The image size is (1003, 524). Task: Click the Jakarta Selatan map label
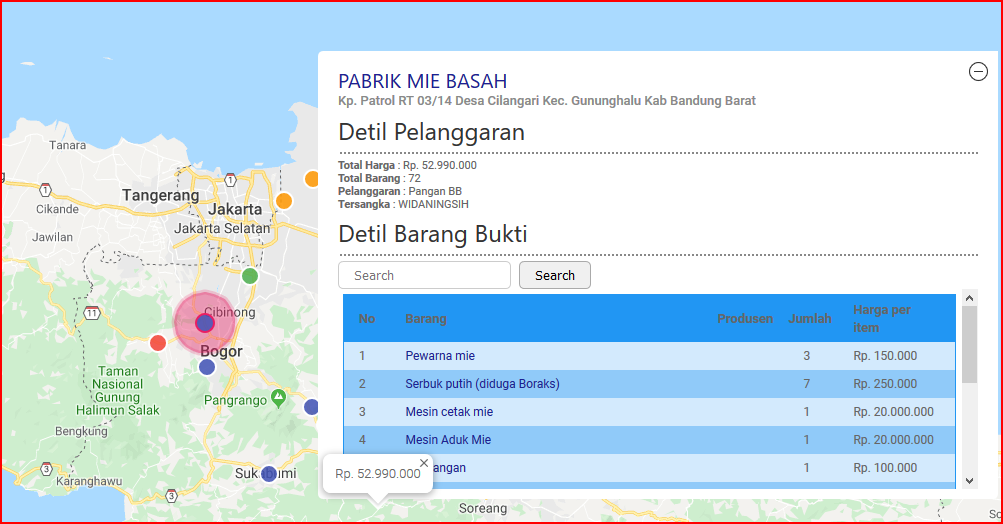pyautogui.click(x=222, y=228)
